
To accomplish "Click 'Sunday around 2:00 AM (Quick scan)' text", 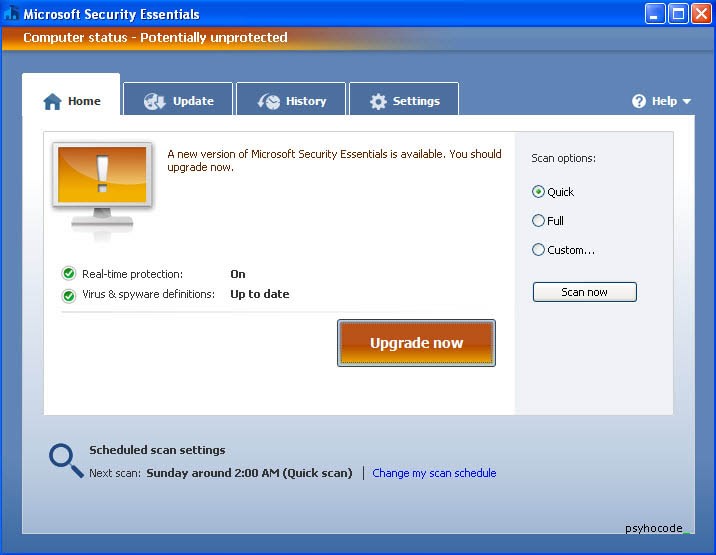I will [x=249, y=473].
